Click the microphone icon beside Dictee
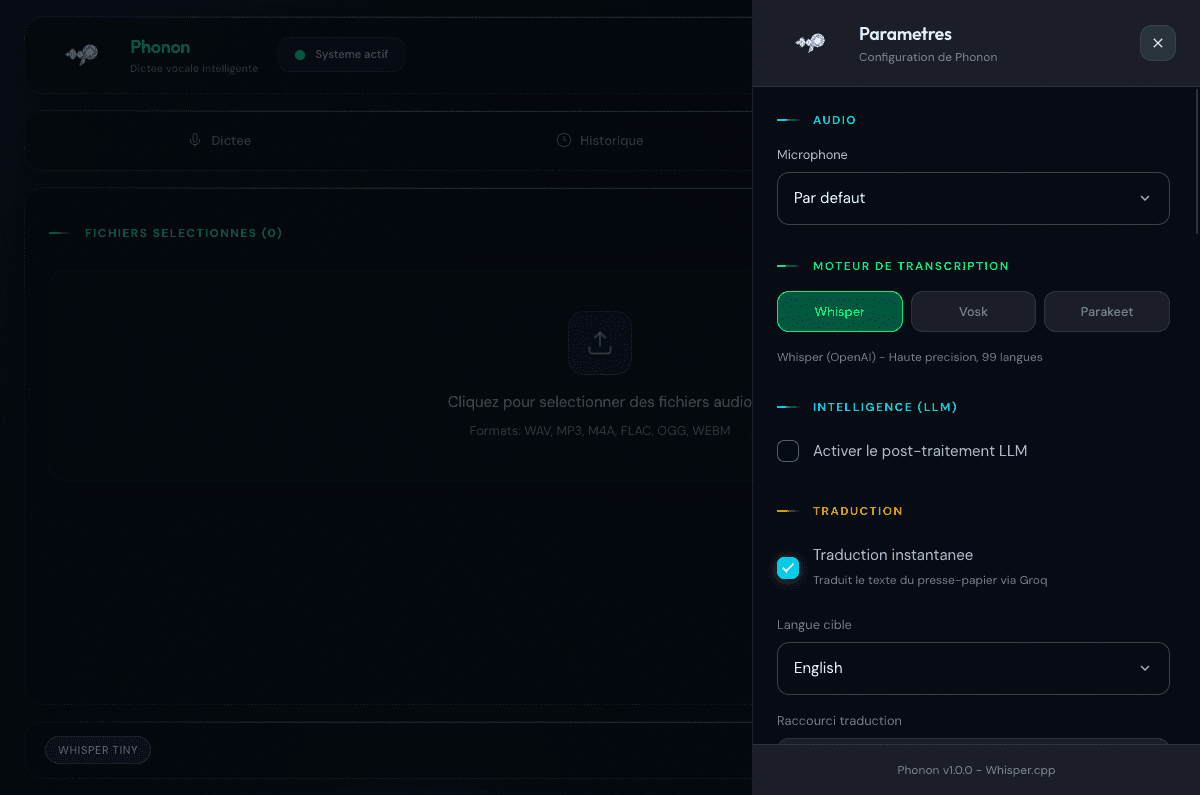 [x=195, y=140]
